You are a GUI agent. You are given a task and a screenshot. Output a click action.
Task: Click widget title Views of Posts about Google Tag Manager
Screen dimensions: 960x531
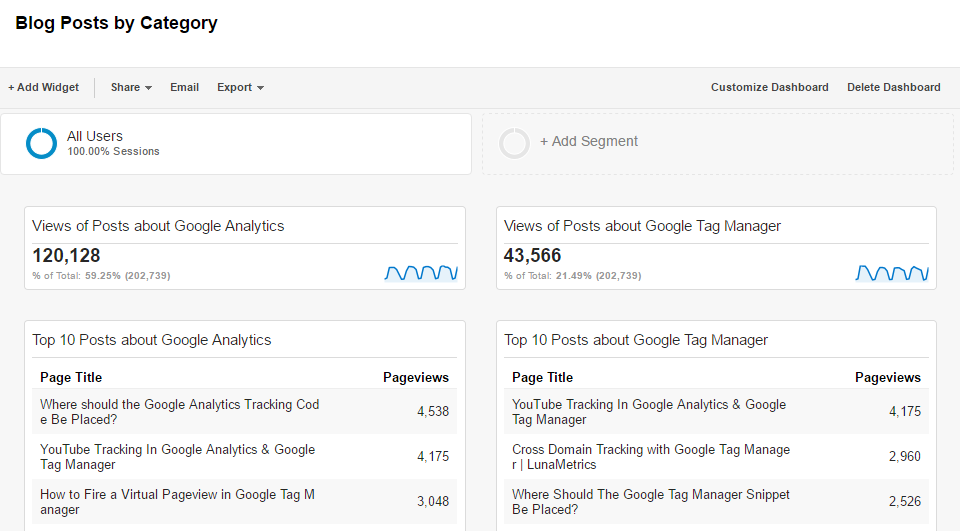pyautogui.click(x=642, y=226)
